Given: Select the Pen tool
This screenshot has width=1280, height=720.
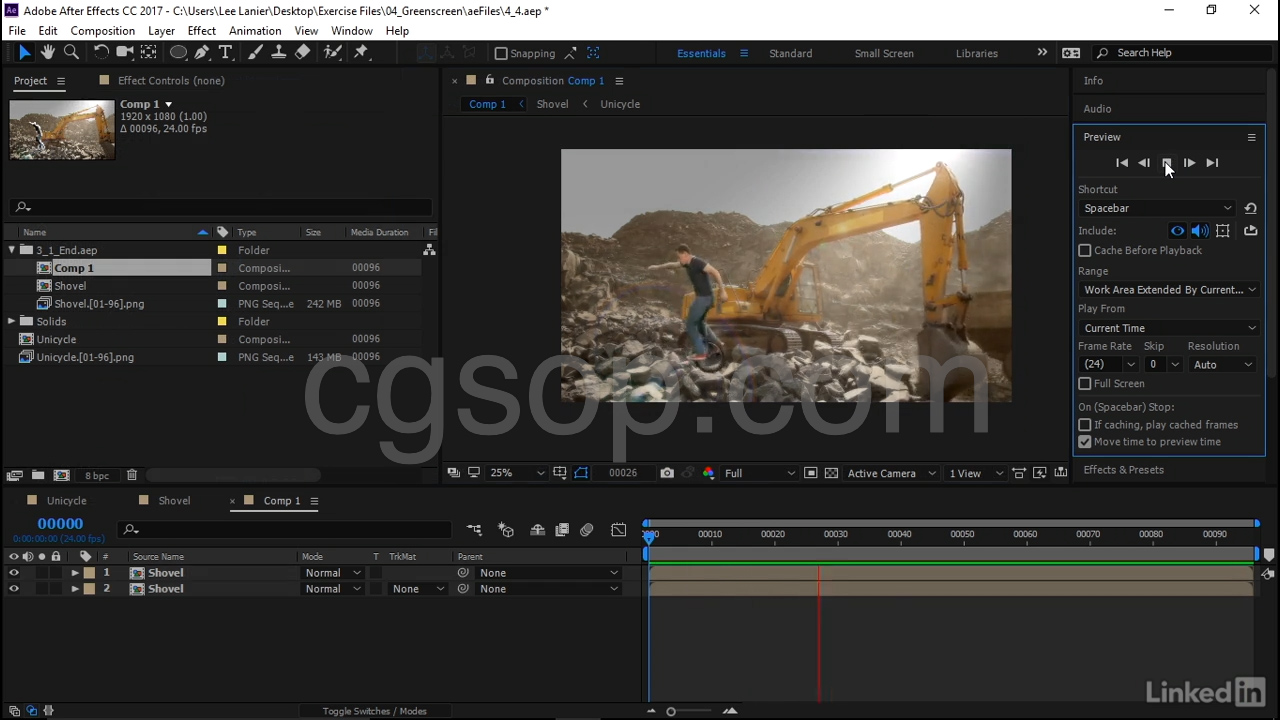Looking at the screenshot, I should (x=202, y=53).
